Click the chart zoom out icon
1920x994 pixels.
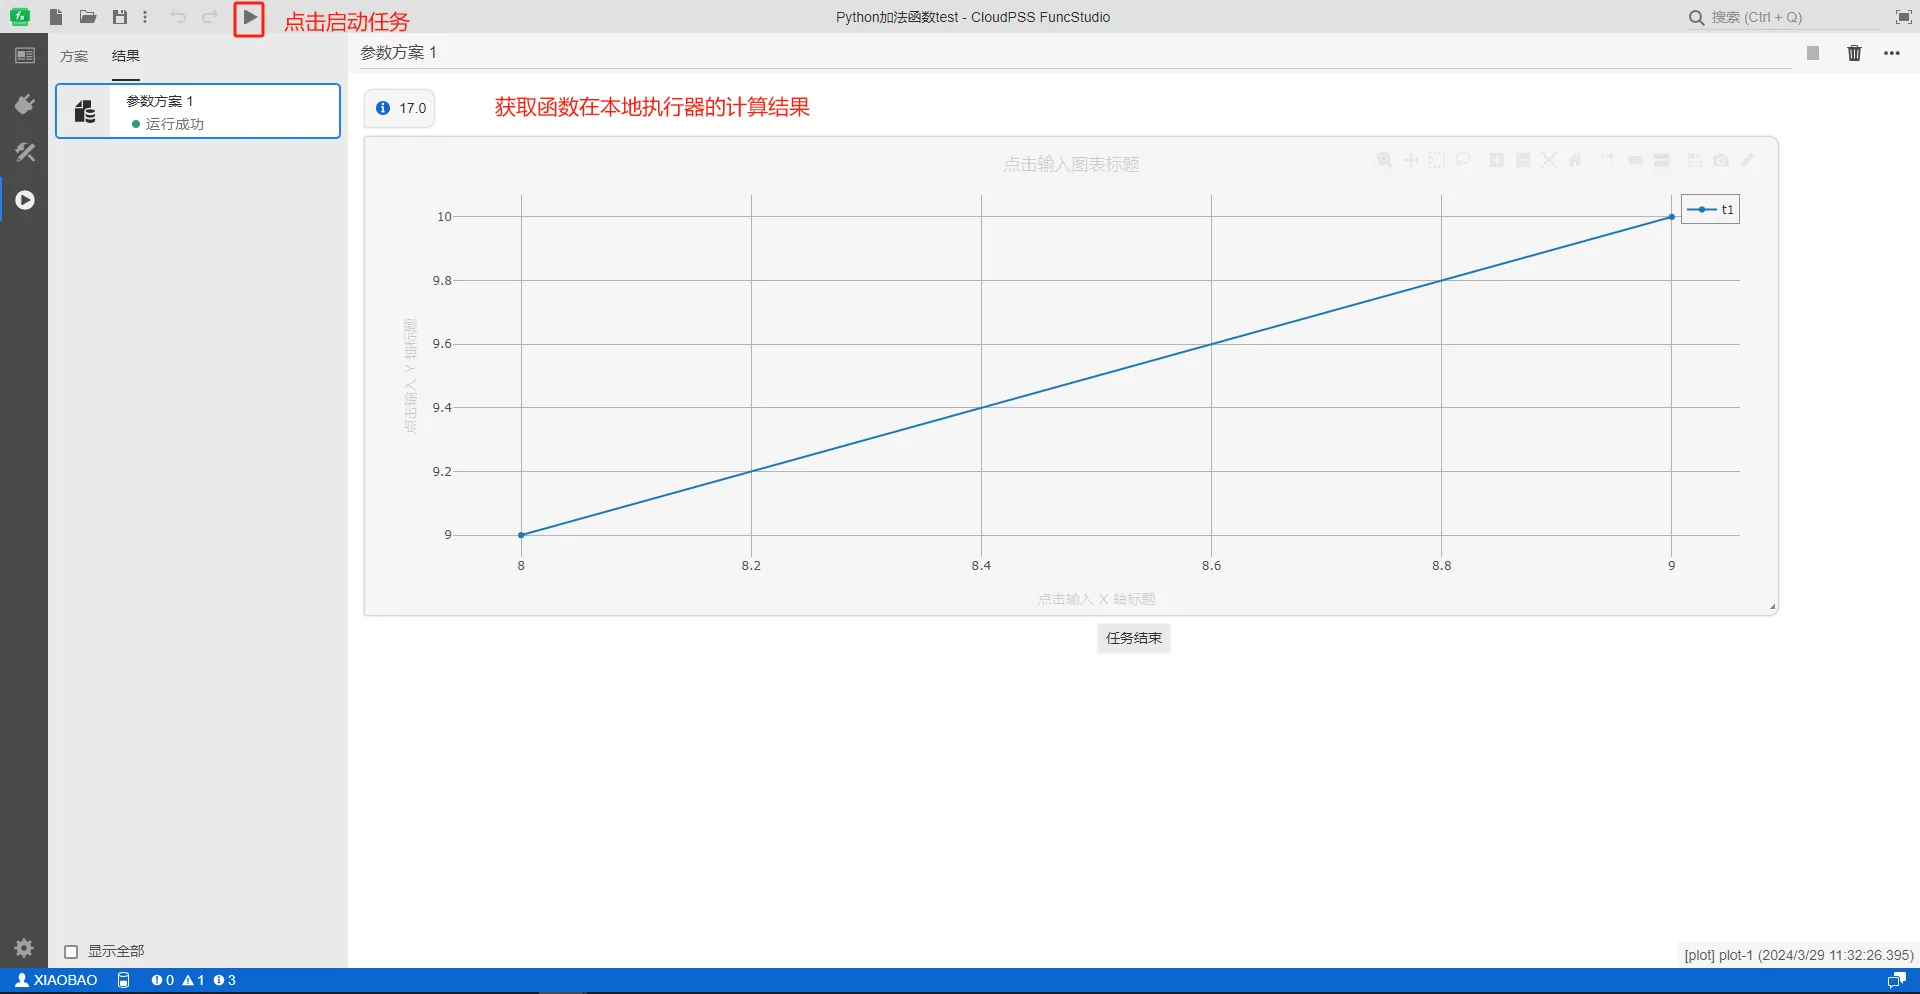pyautogui.click(x=1523, y=160)
